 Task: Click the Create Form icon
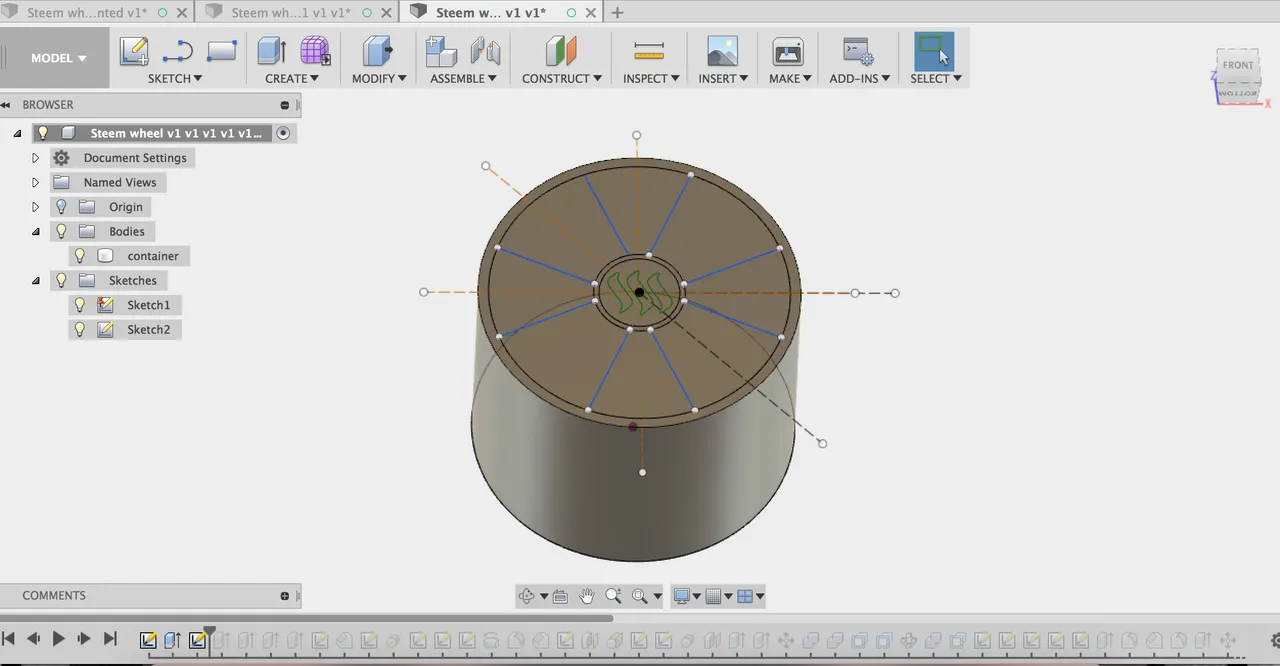point(315,51)
